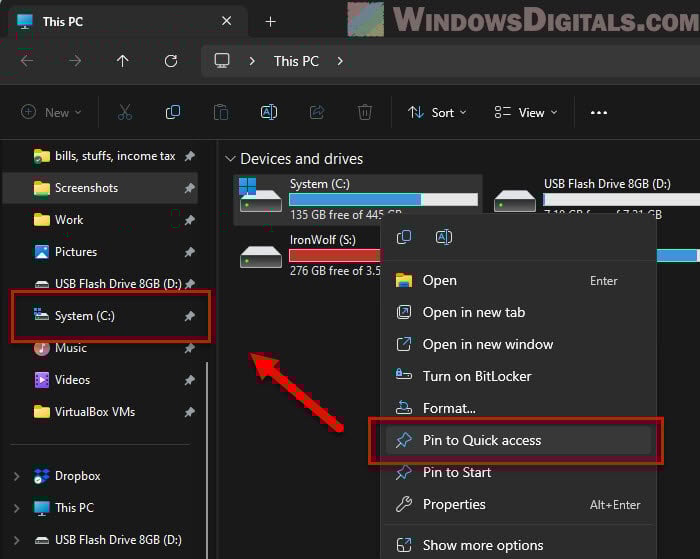Open the See more (three dots) menu
This screenshot has height=559, width=700.
tap(599, 113)
